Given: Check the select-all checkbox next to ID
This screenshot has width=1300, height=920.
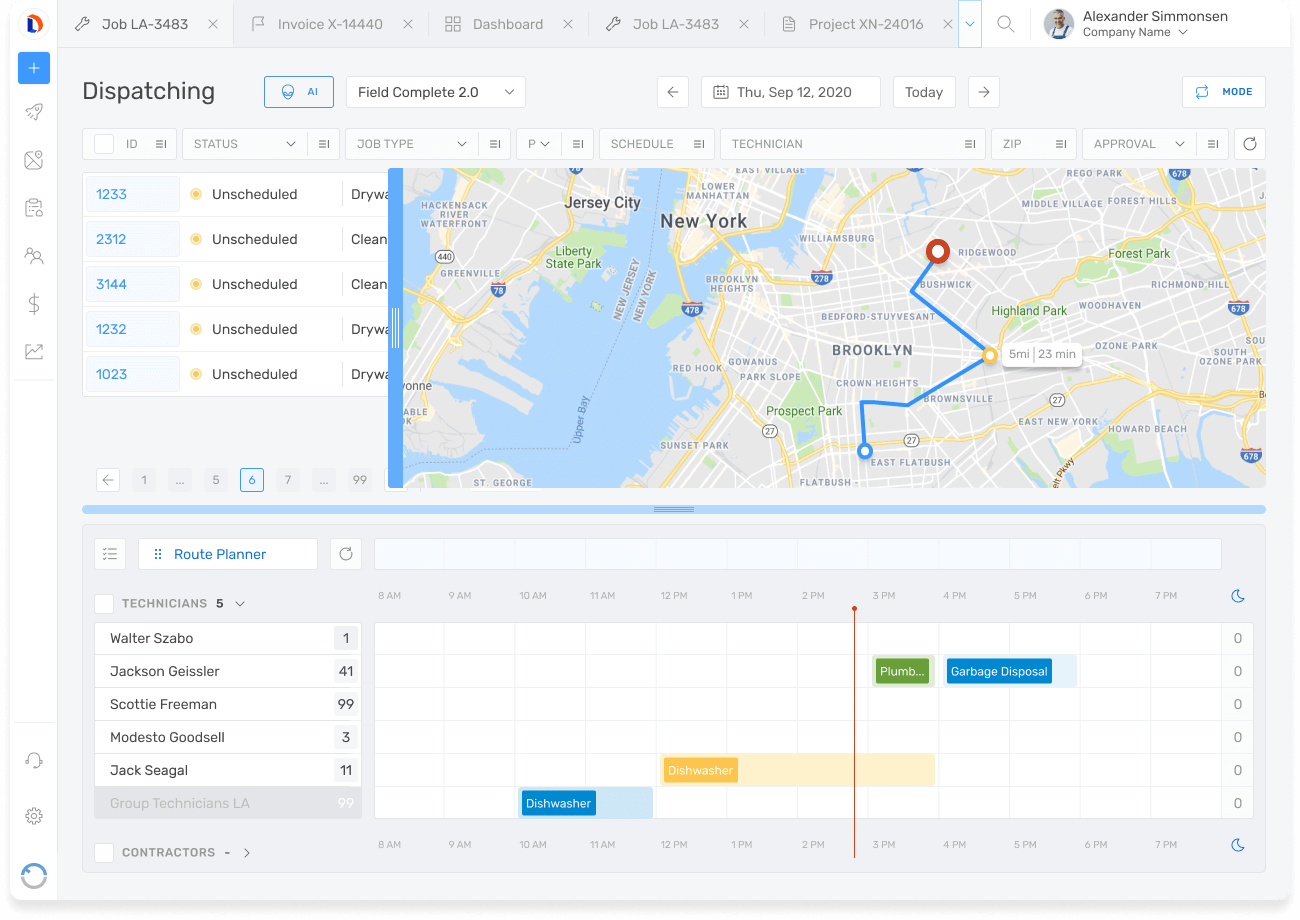Looking at the screenshot, I should pos(104,144).
